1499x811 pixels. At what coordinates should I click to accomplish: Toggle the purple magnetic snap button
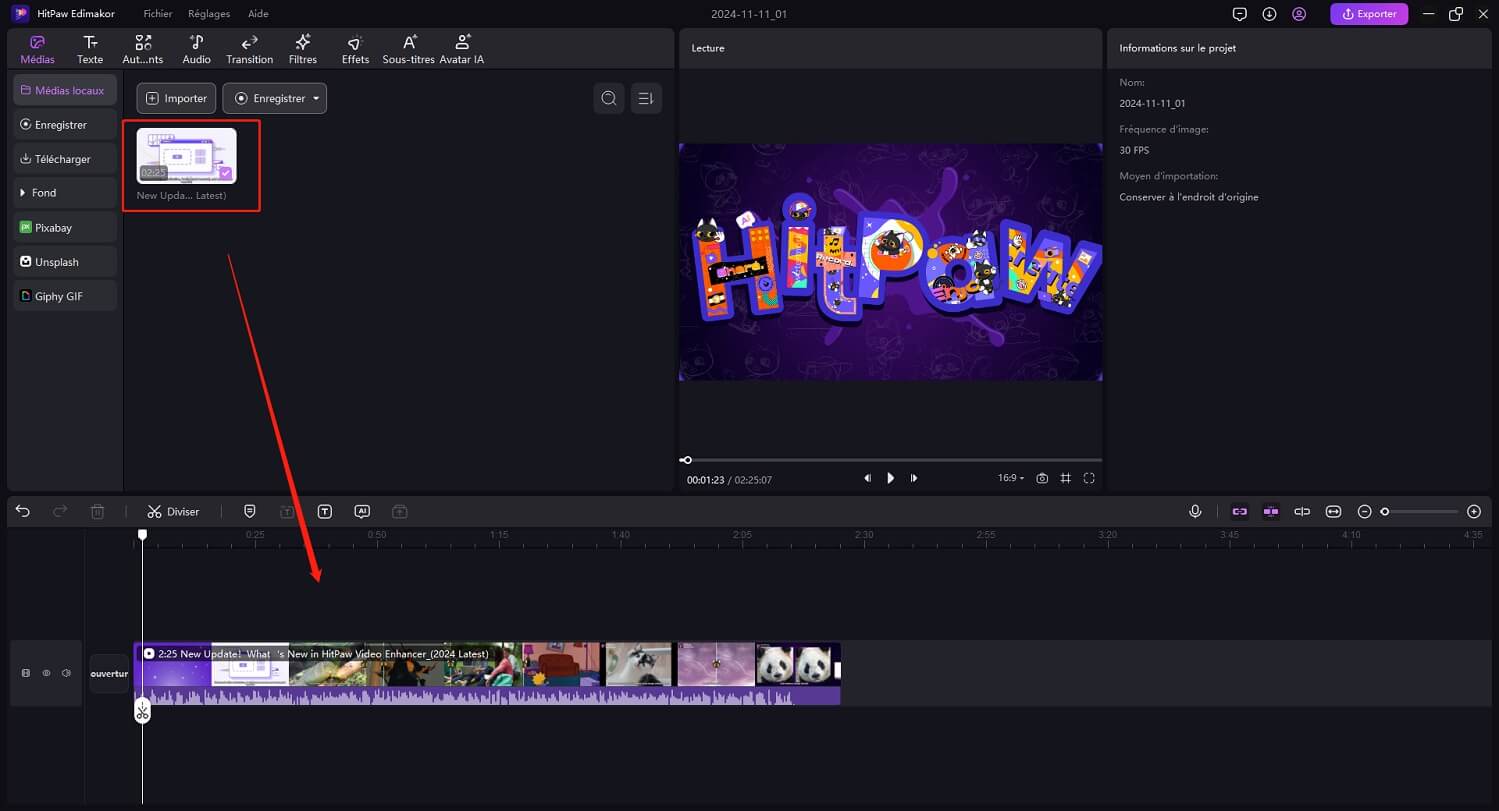[x=1271, y=511]
